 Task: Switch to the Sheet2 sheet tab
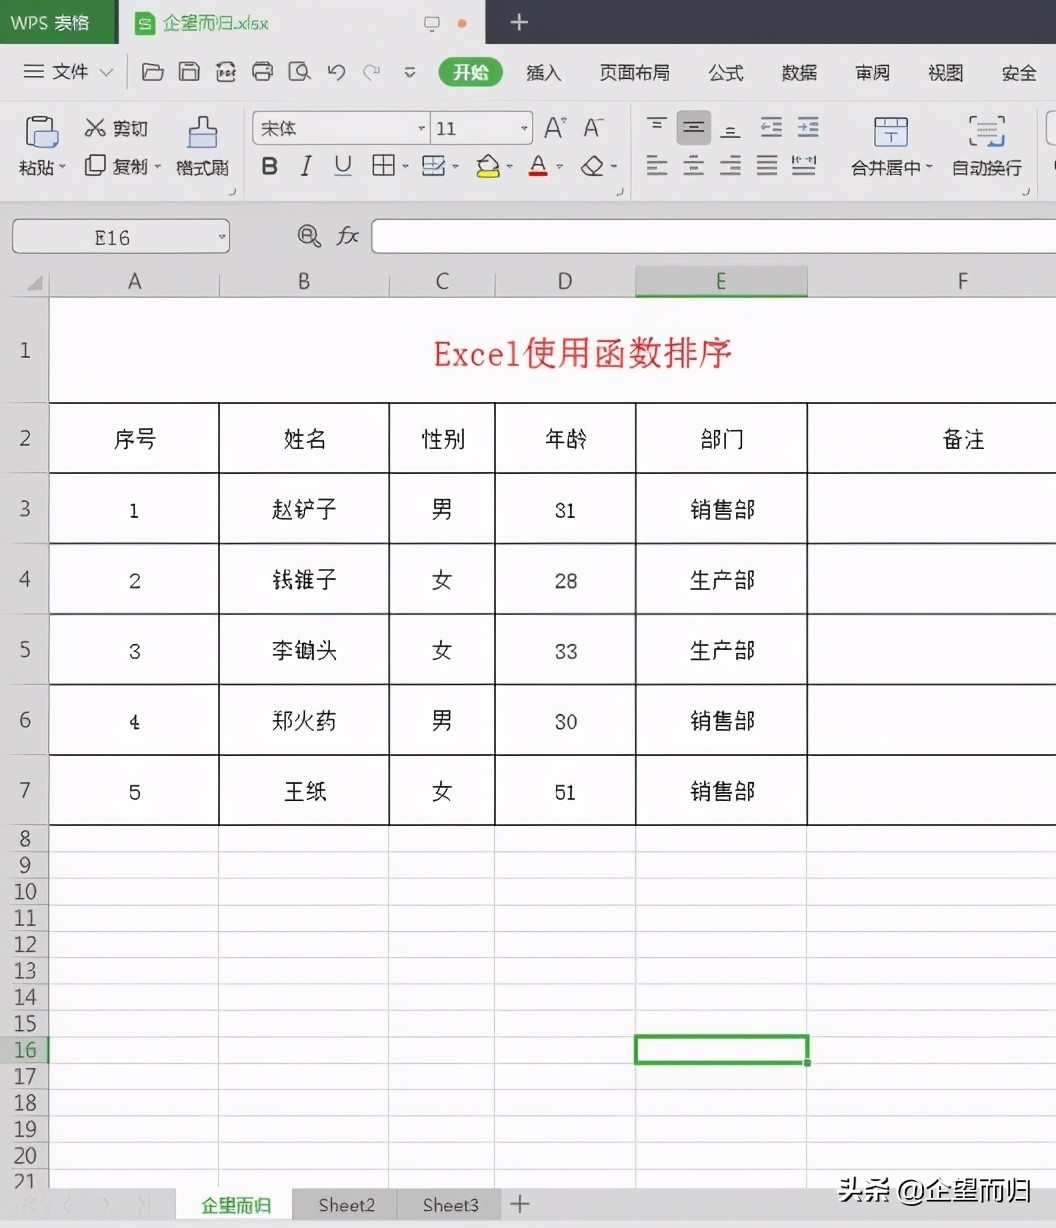pos(346,1205)
